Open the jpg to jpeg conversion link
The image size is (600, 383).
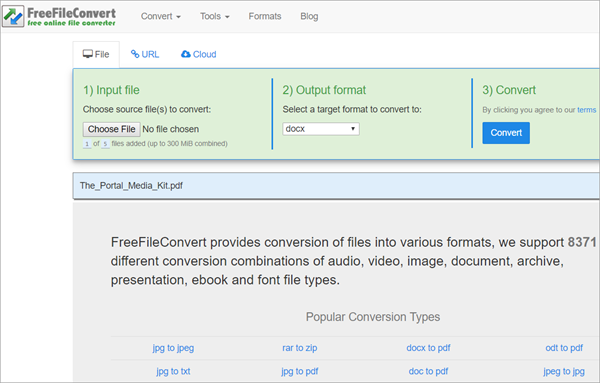[173, 348]
